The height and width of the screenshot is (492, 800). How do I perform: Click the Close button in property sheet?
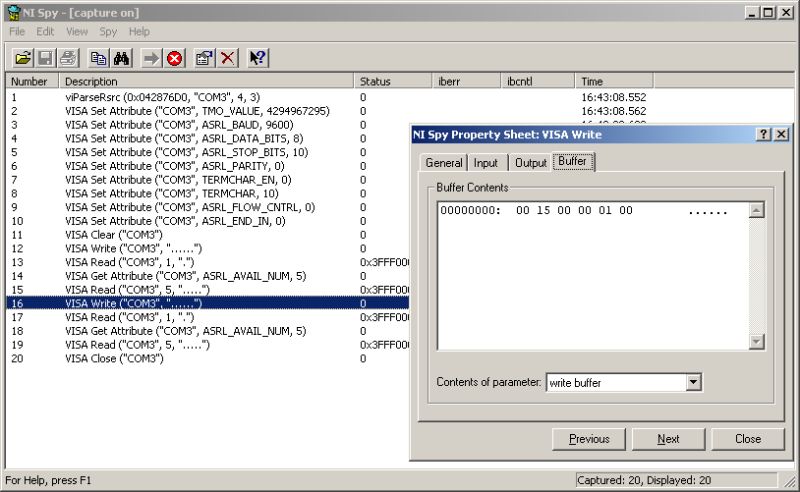click(x=748, y=439)
